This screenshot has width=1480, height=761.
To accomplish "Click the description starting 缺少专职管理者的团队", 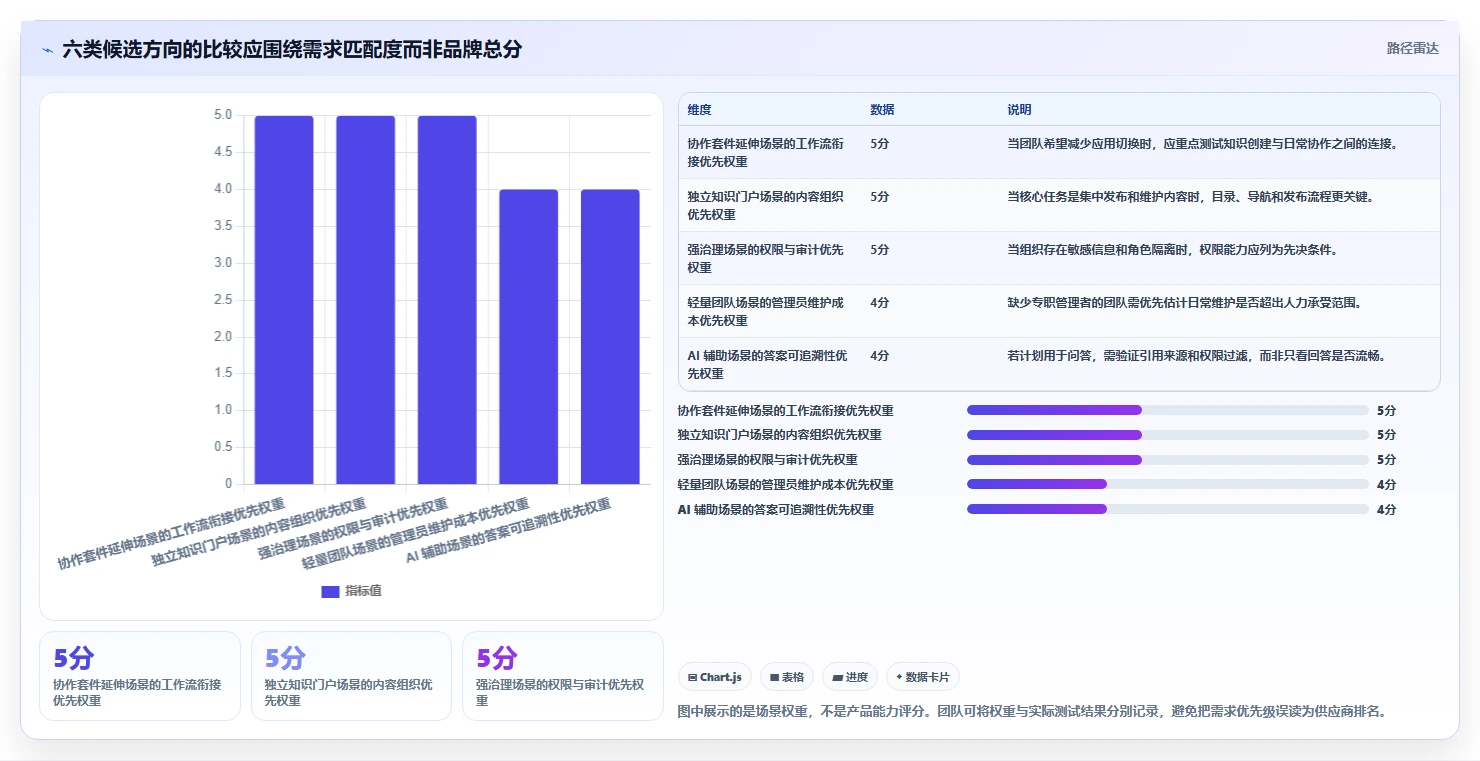I will click(x=1184, y=302).
